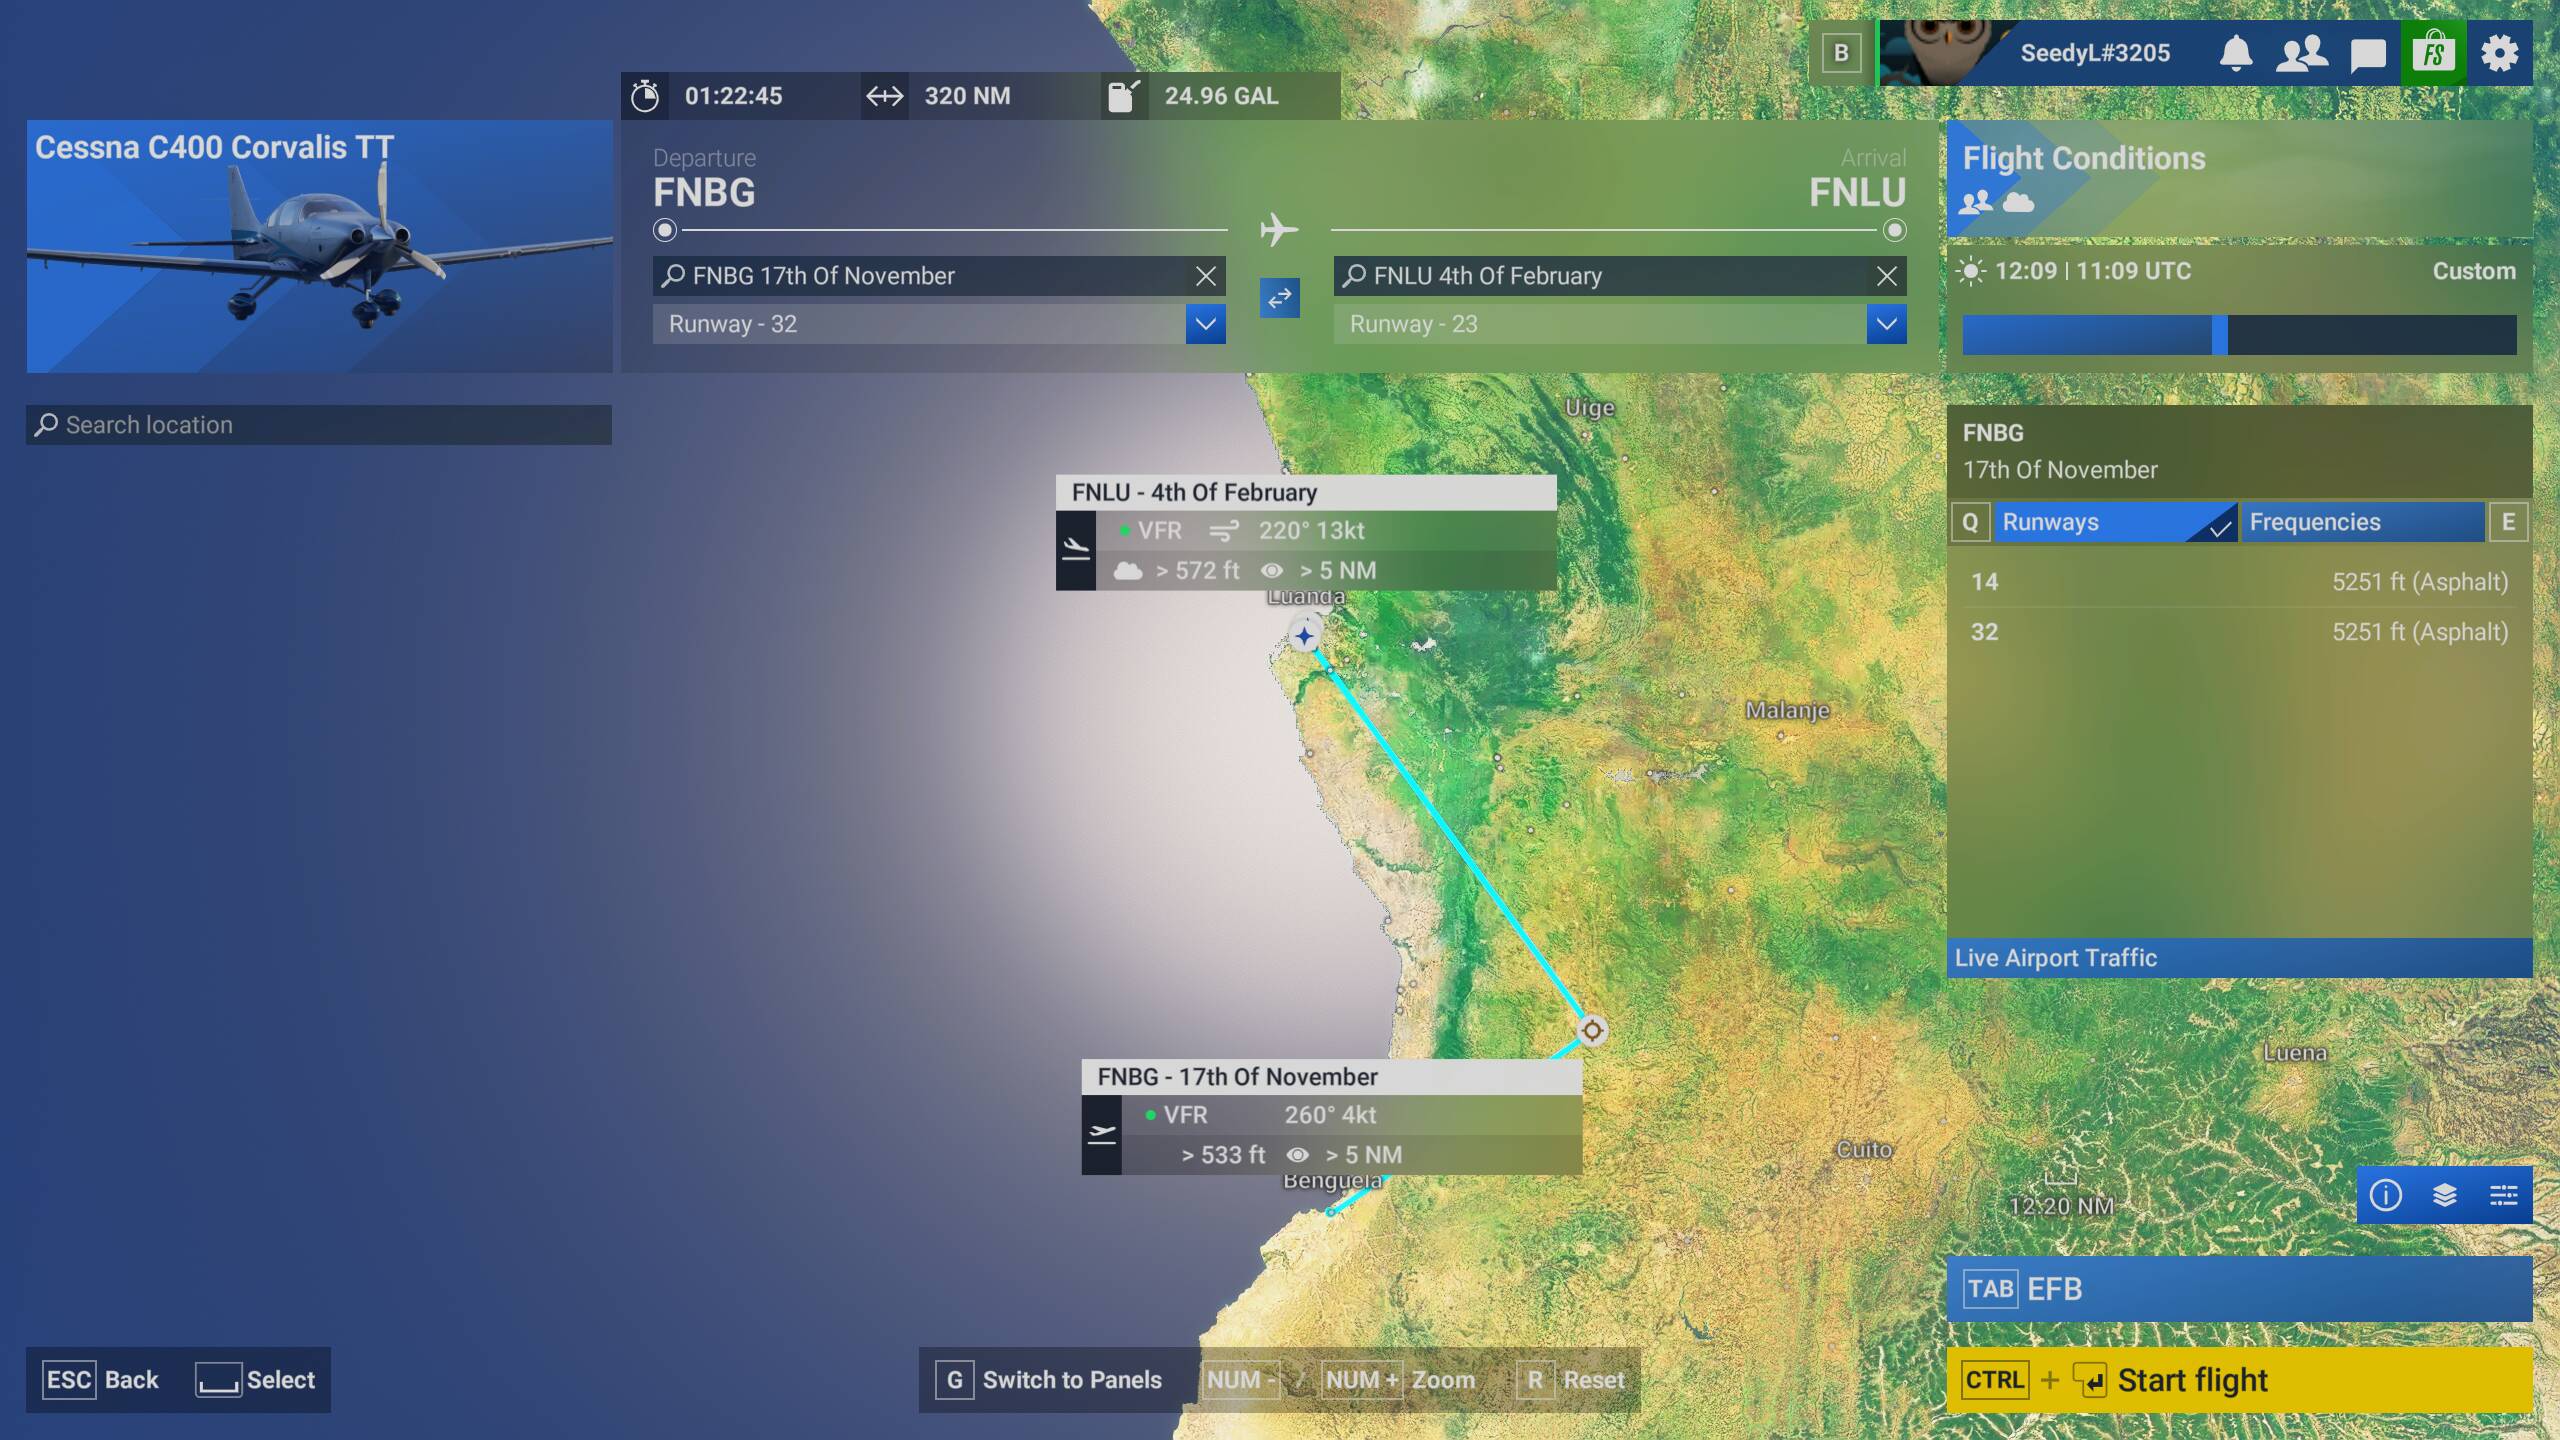This screenshot has width=2560, height=1440.
Task: Expand arrival Runway - 23 dropdown
Action: pyautogui.click(x=1886, y=324)
